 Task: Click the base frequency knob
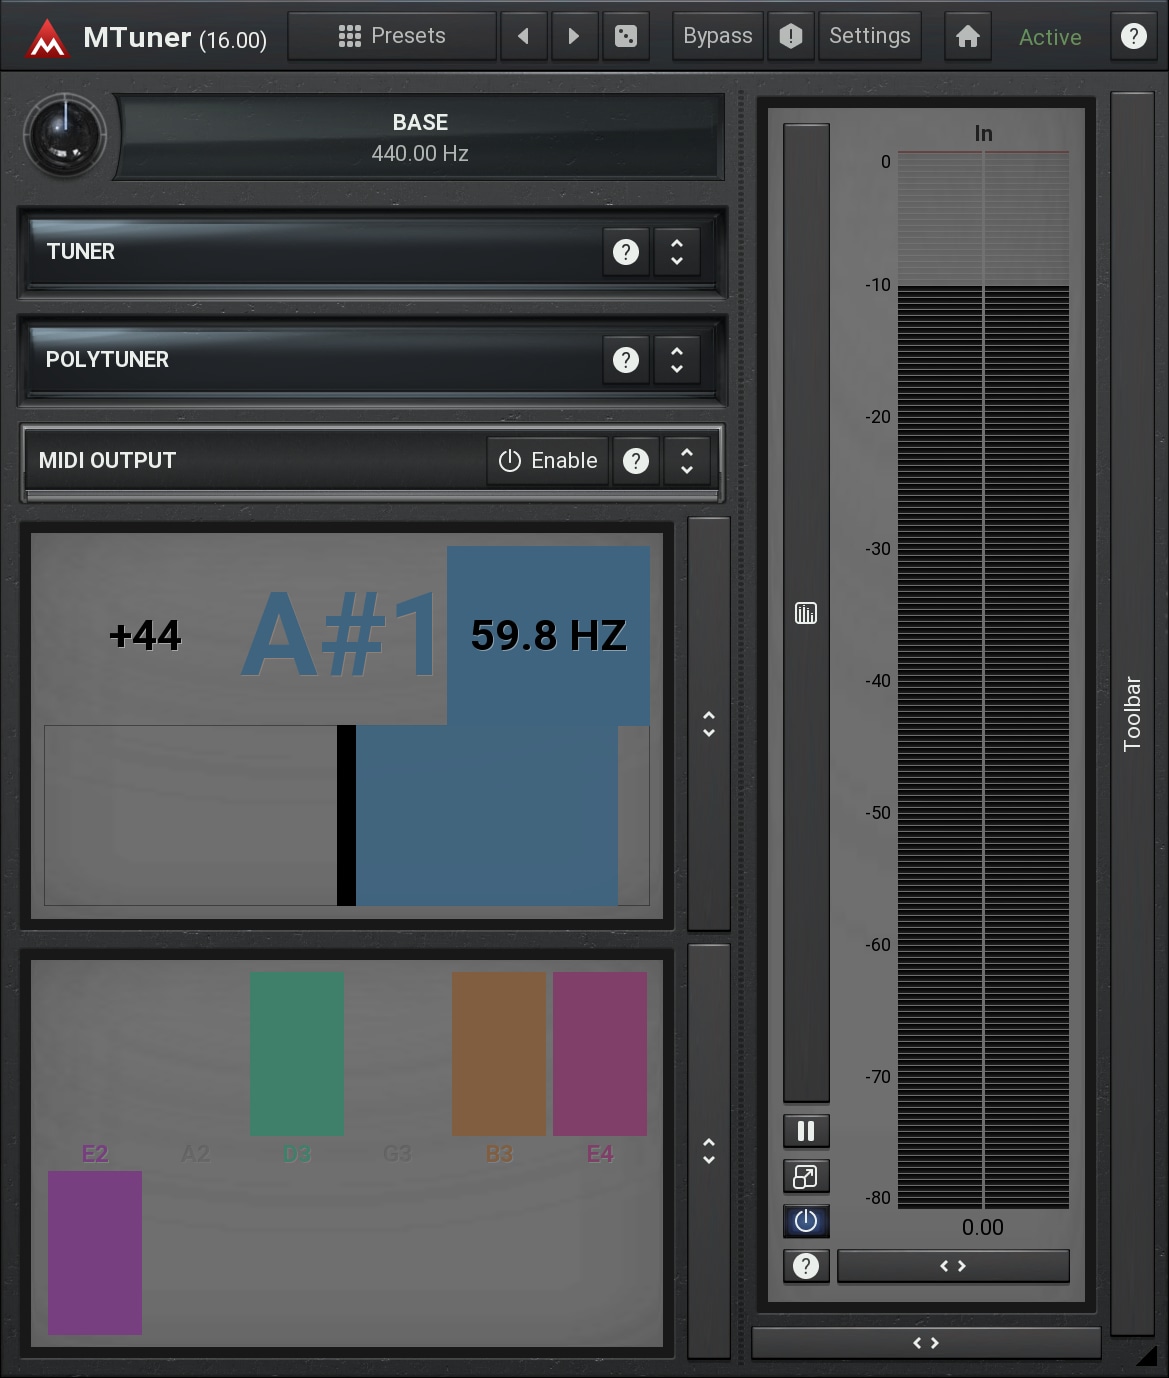point(65,135)
